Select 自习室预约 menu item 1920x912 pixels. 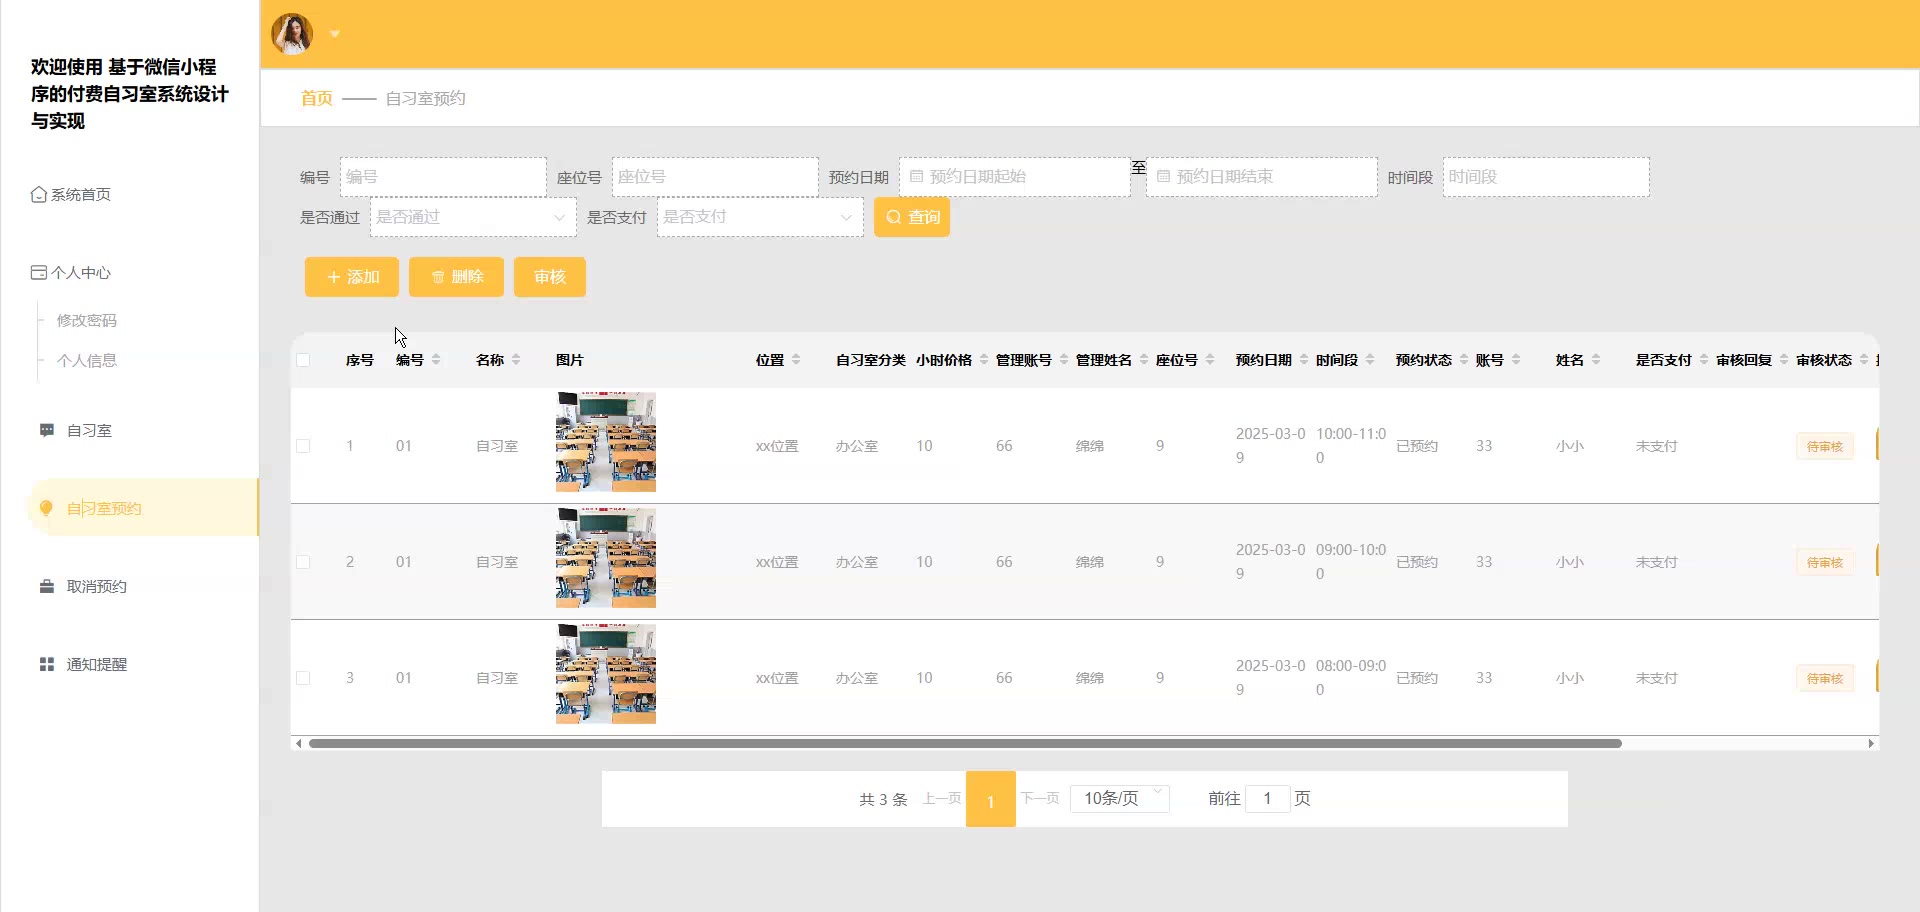(x=104, y=509)
